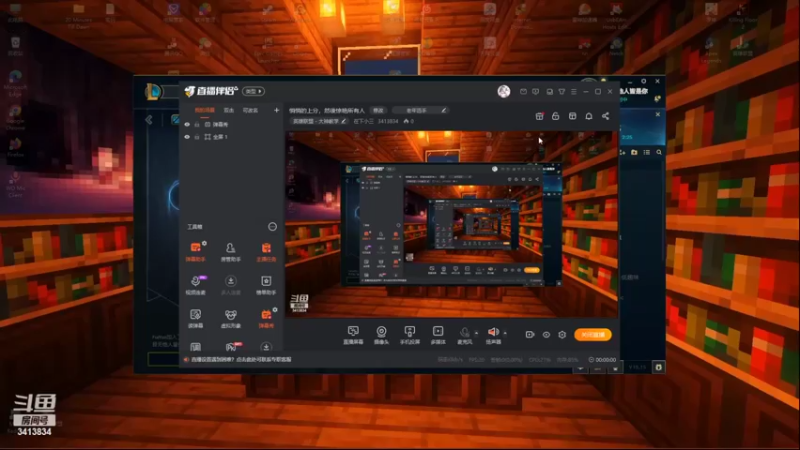Viewport: 800px width, 450px height.
Task: Lock the first source layer
Action: pos(197,124)
